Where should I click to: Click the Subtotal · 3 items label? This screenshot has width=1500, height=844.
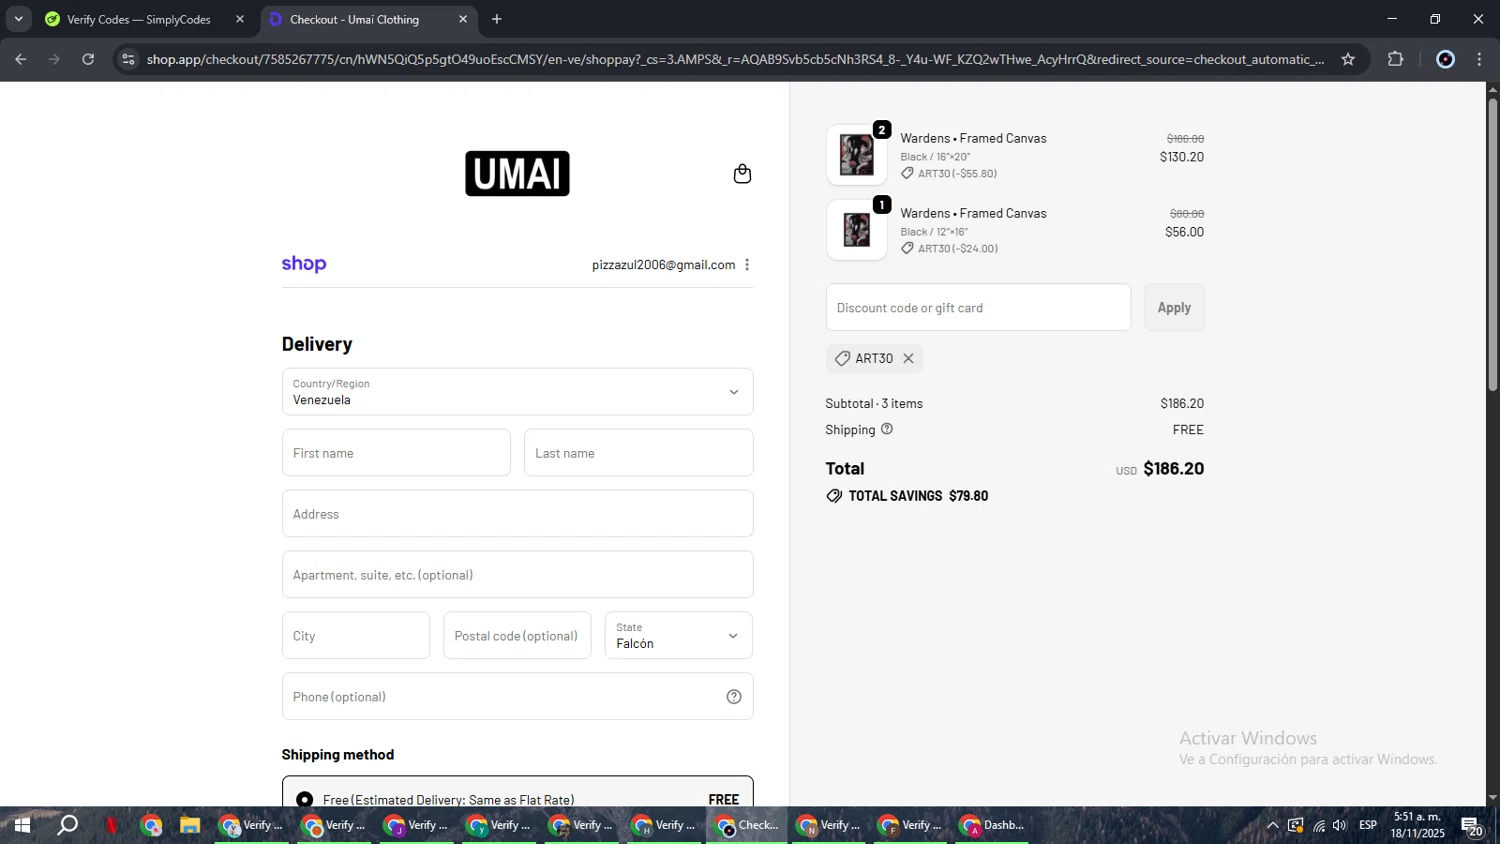click(x=874, y=403)
